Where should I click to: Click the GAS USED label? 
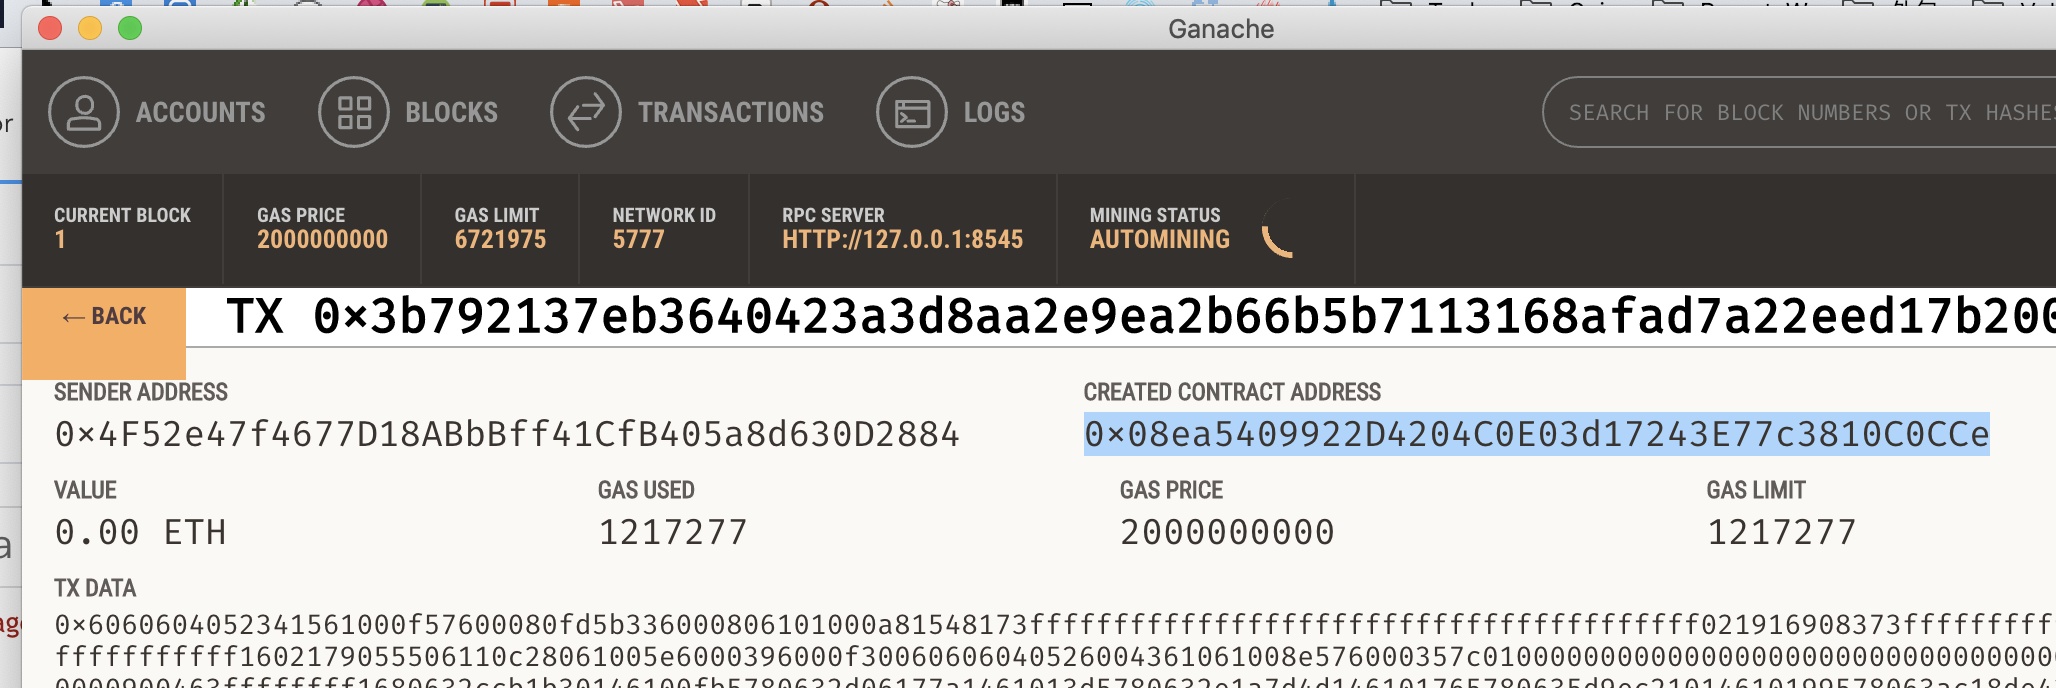(x=646, y=490)
